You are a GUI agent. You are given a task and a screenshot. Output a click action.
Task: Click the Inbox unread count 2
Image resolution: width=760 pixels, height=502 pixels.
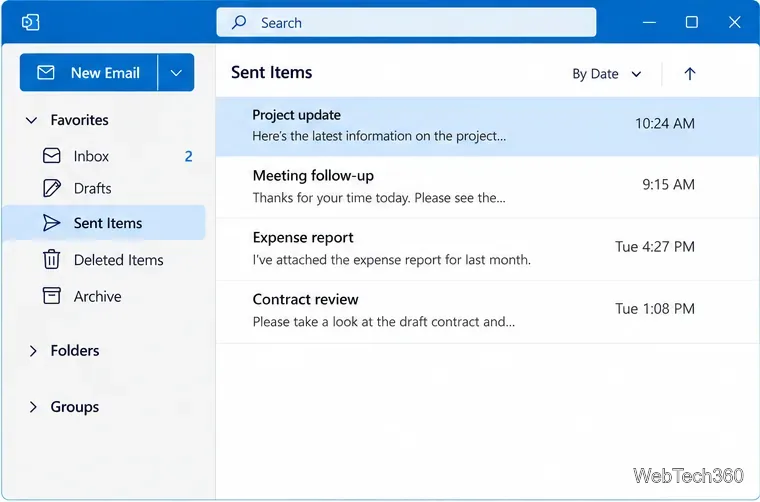click(x=189, y=156)
